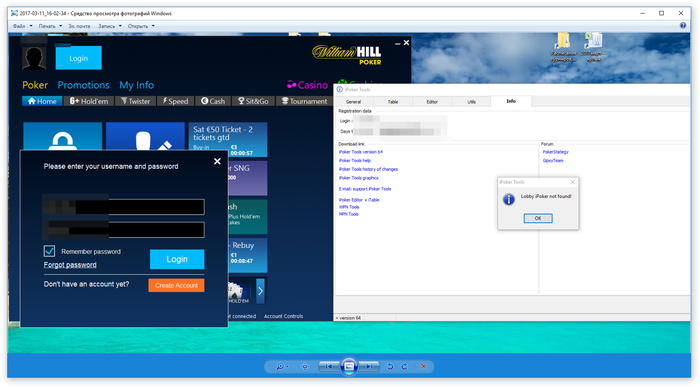Click the username input field
700x387 pixels.
124,207
